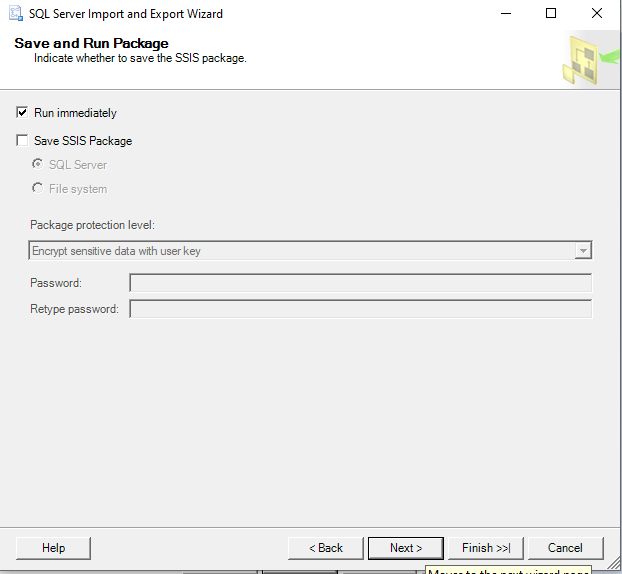
Task: Select the SQL Server radio option
Action: point(37,164)
